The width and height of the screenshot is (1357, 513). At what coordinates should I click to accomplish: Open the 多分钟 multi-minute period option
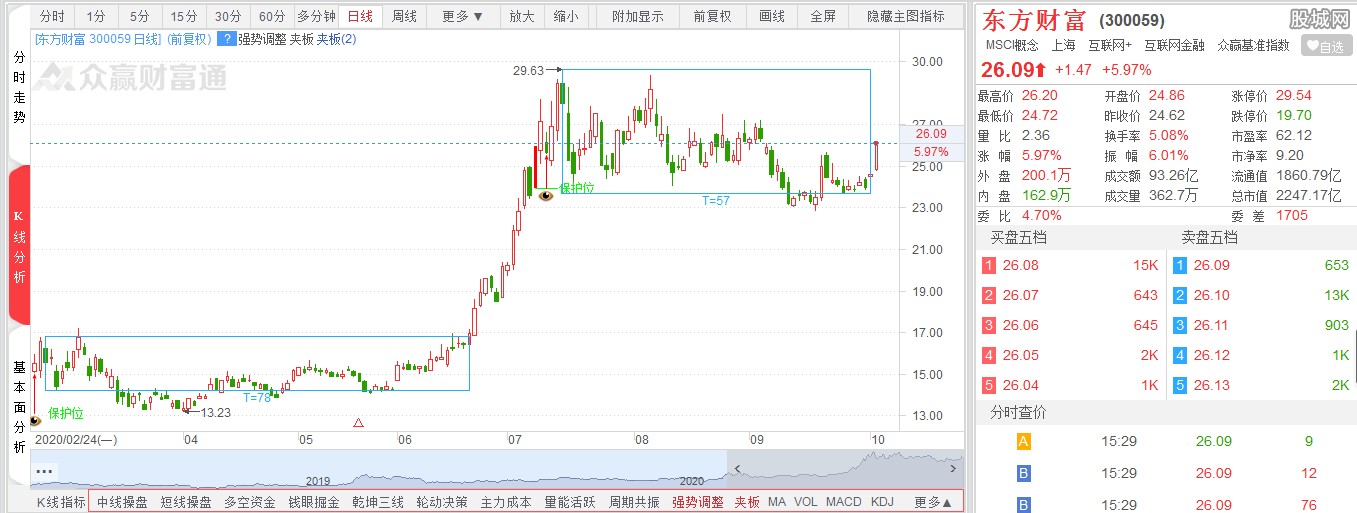(x=316, y=16)
